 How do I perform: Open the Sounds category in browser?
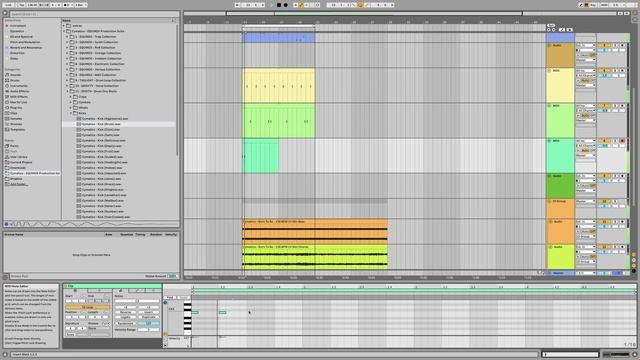coord(15,75)
